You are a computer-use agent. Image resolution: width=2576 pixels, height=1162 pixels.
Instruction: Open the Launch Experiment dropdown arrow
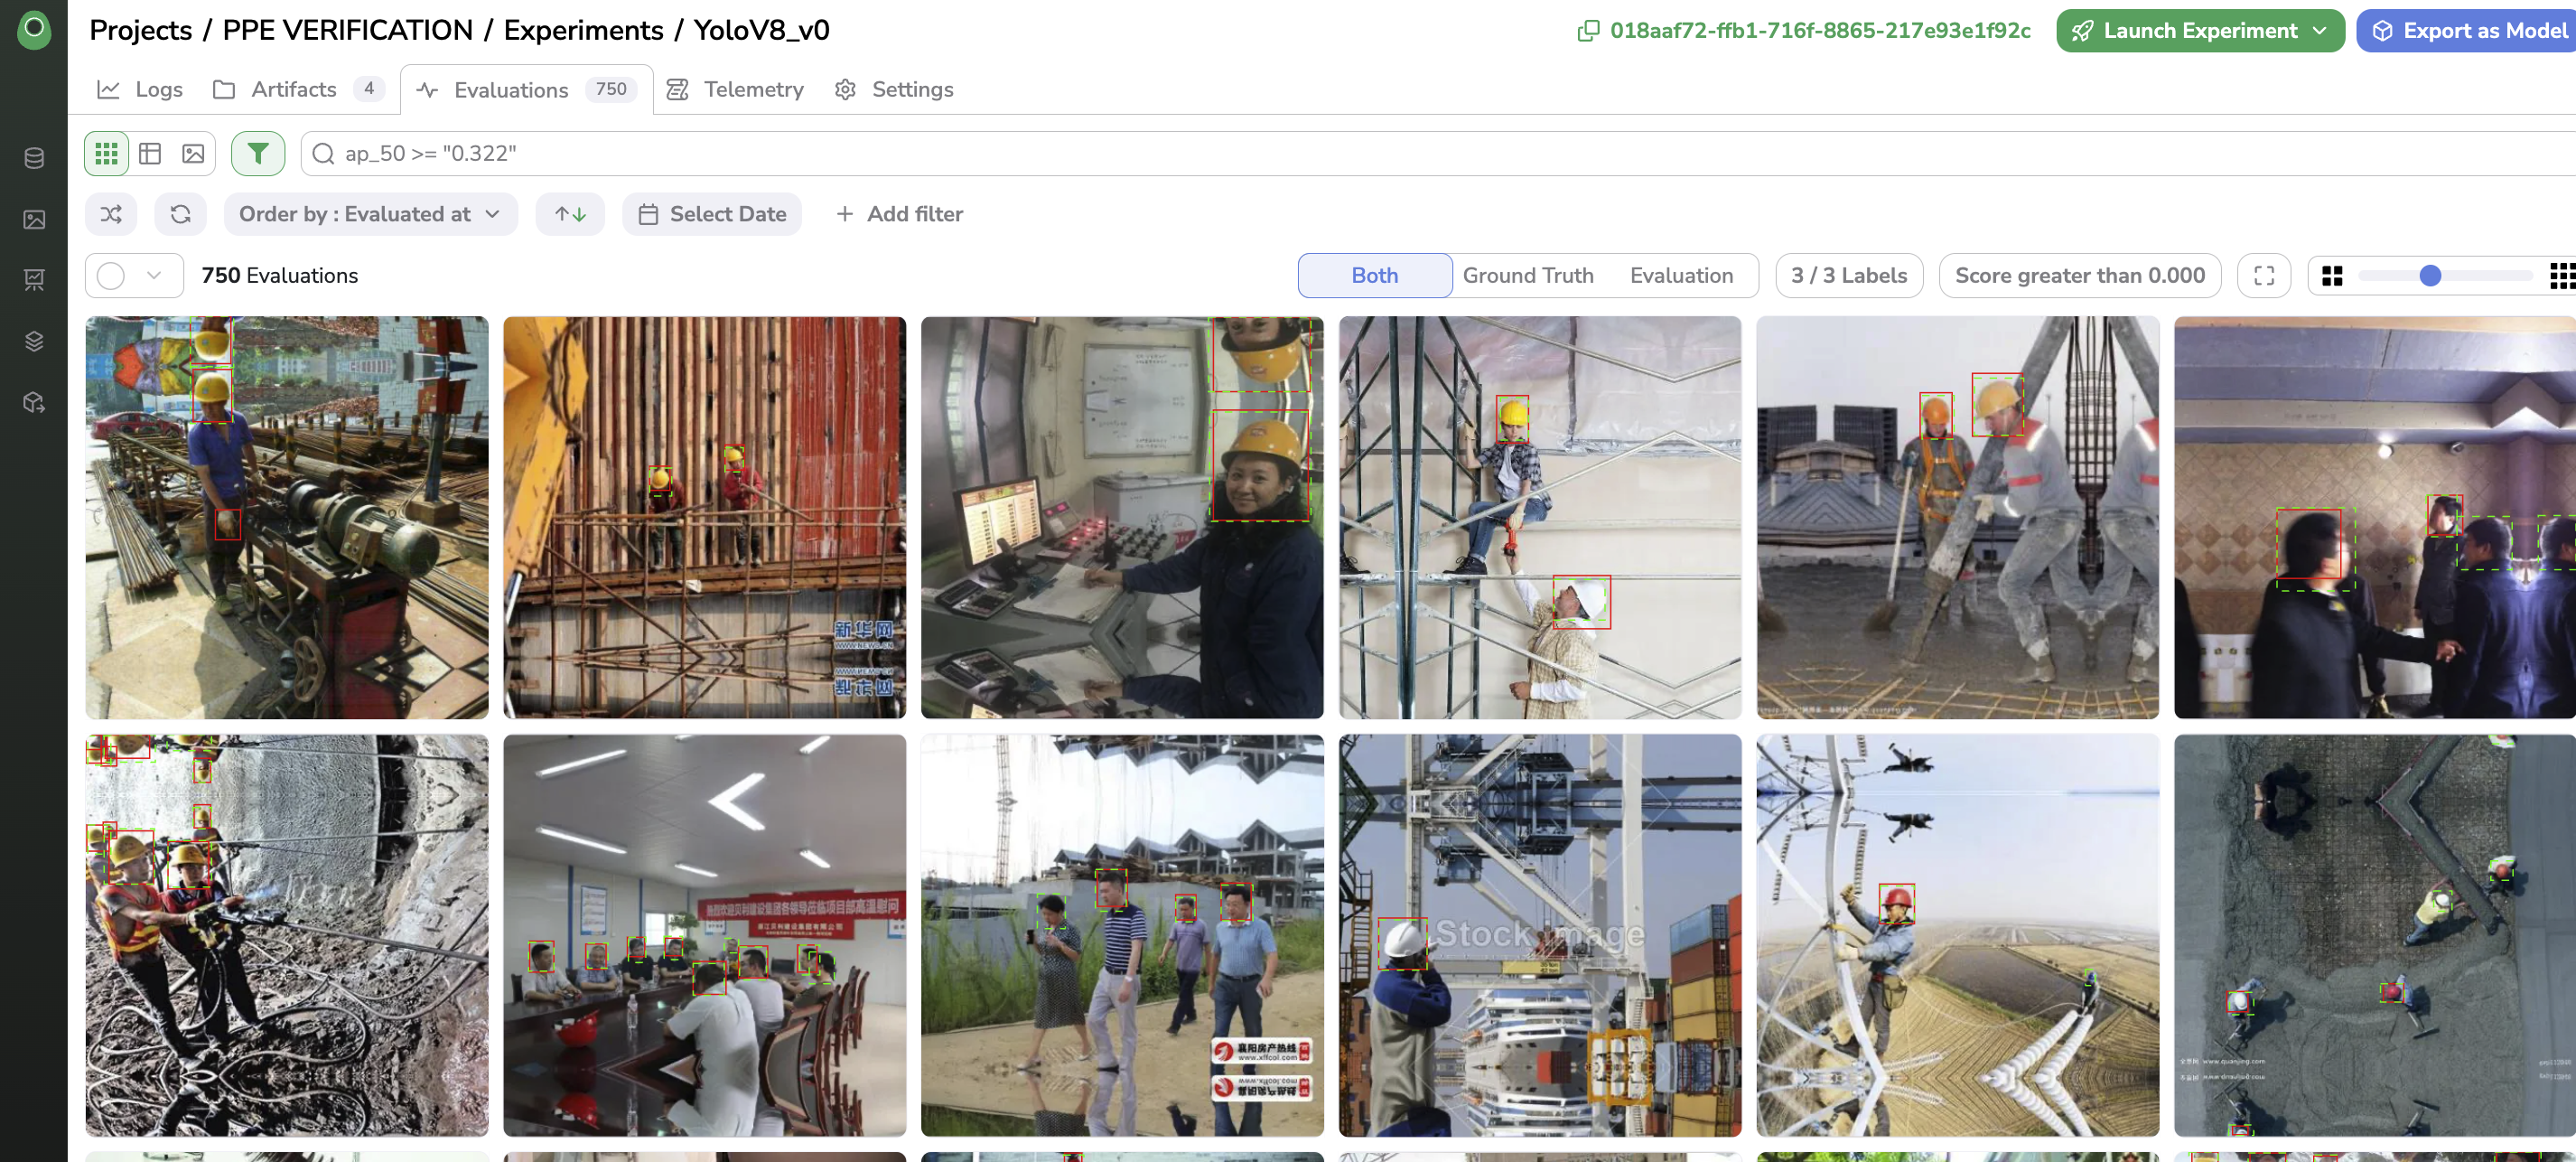point(2319,31)
